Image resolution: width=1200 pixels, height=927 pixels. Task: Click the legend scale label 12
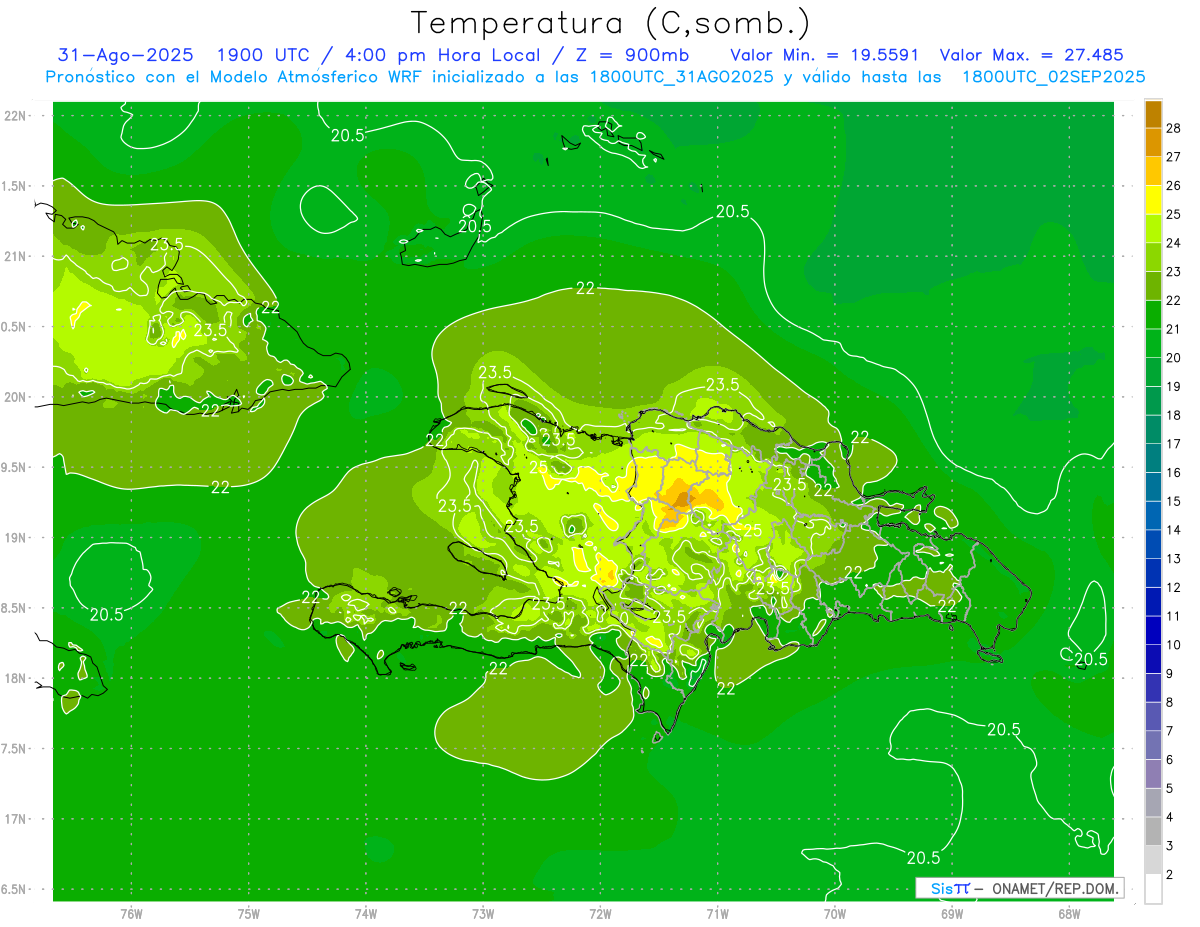pos(1174,587)
